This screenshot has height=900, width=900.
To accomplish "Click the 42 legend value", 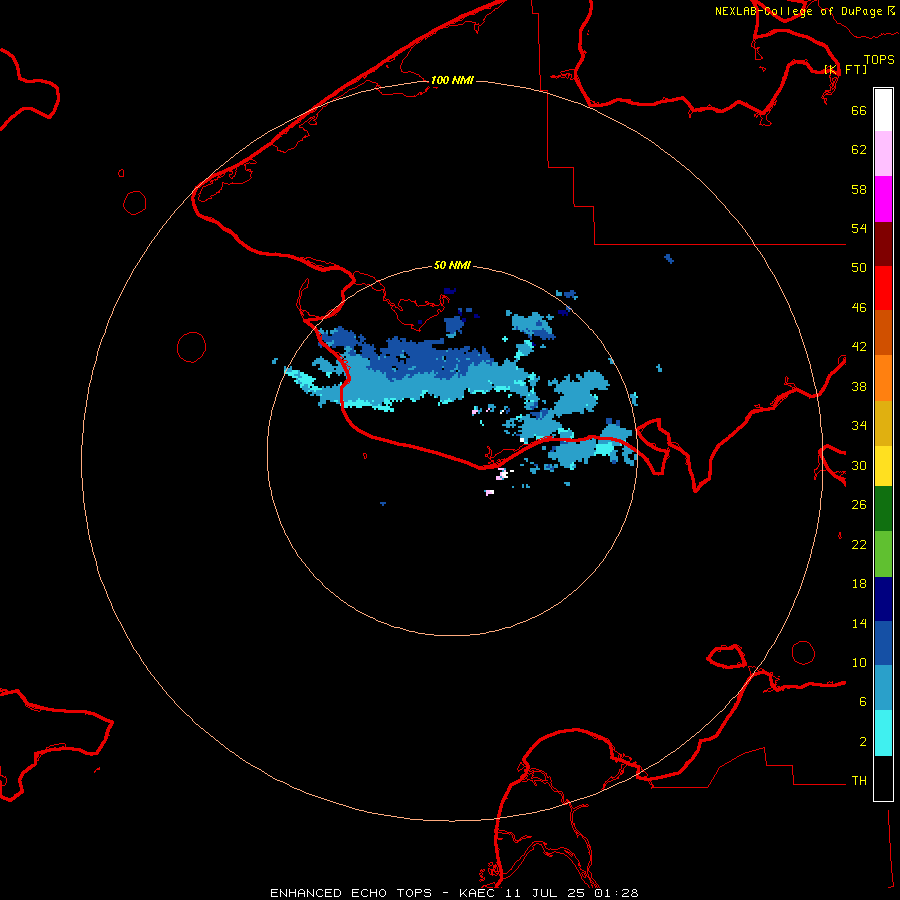I will [859, 347].
